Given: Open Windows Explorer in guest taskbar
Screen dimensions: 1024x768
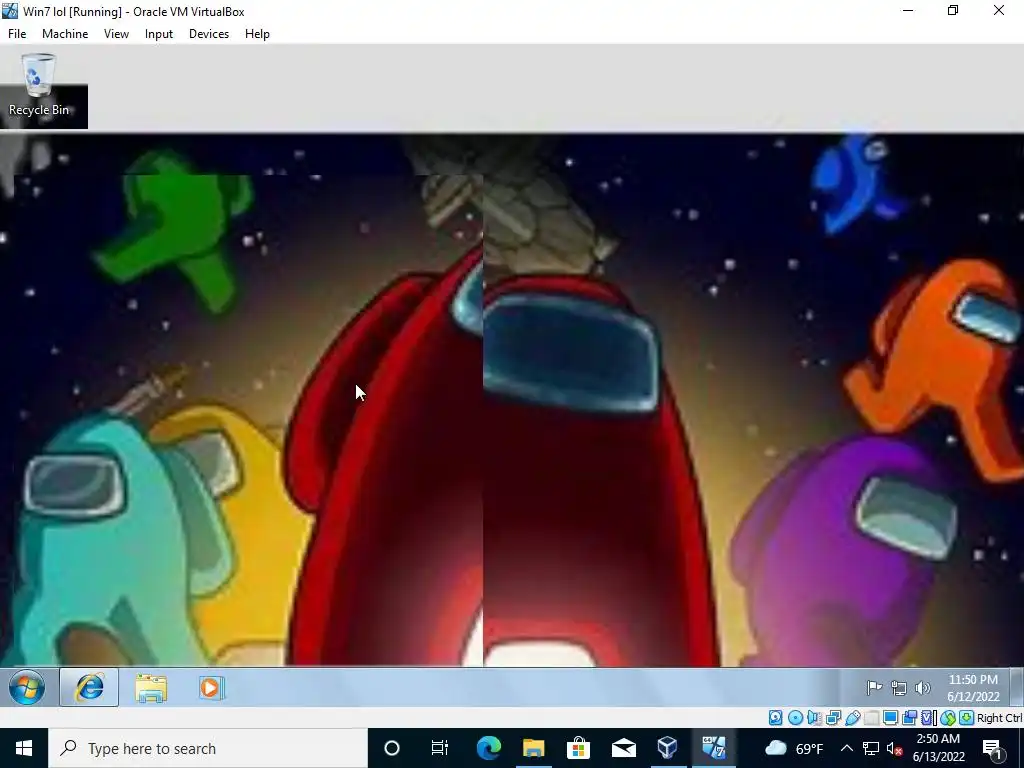Looking at the screenshot, I should pyautogui.click(x=151, y=688).
